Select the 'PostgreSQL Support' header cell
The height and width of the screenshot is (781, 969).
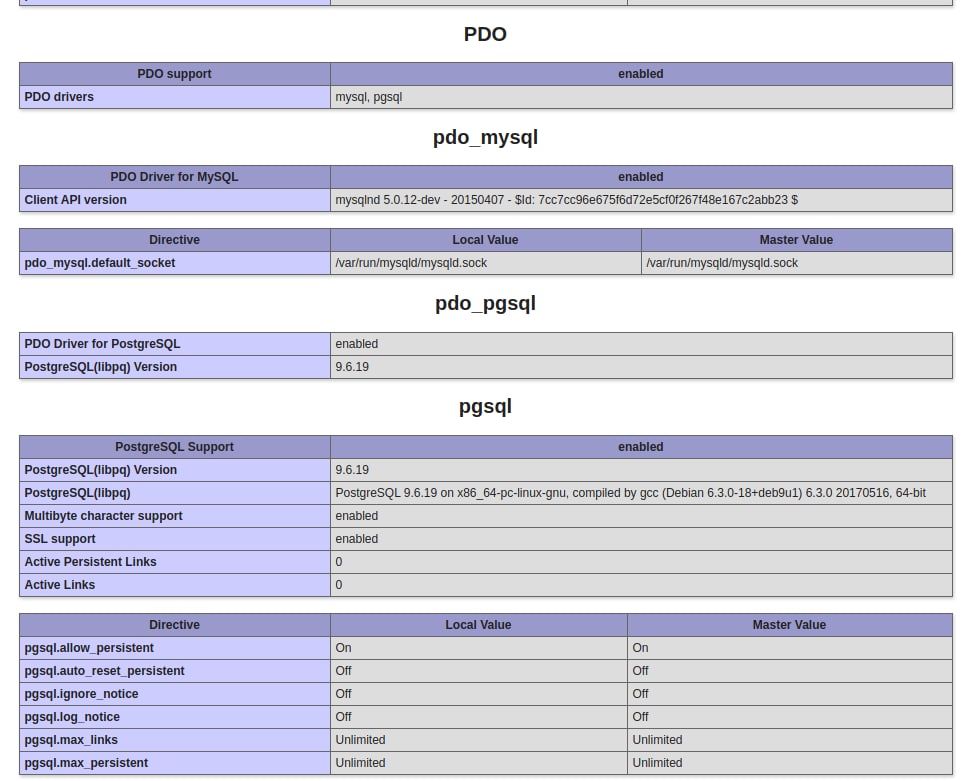coord(174,447)
